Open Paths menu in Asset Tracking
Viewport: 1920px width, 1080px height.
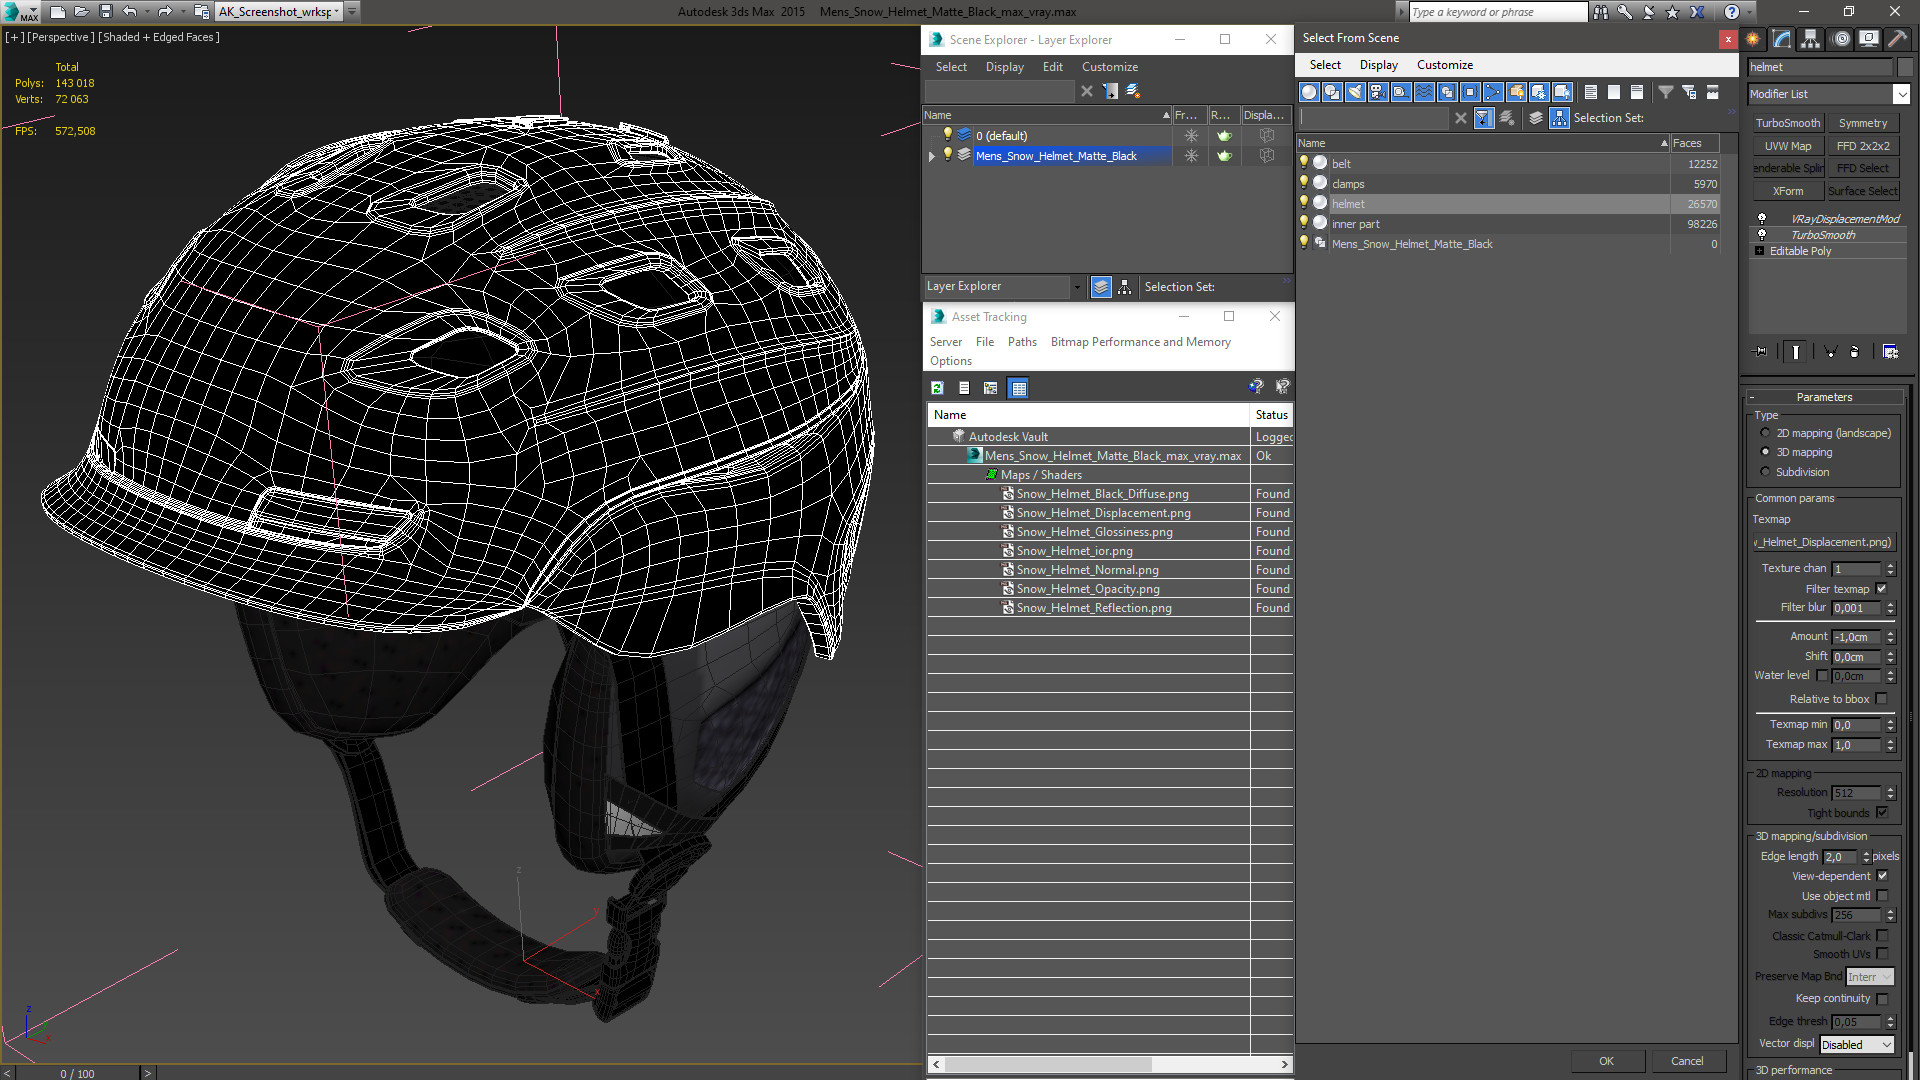coord(1022,342)
